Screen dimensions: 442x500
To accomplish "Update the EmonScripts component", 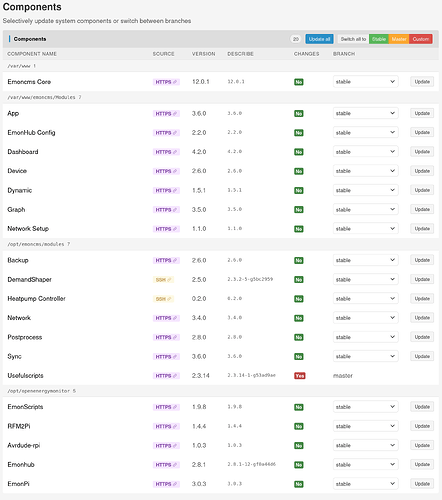I will (422, 407).
